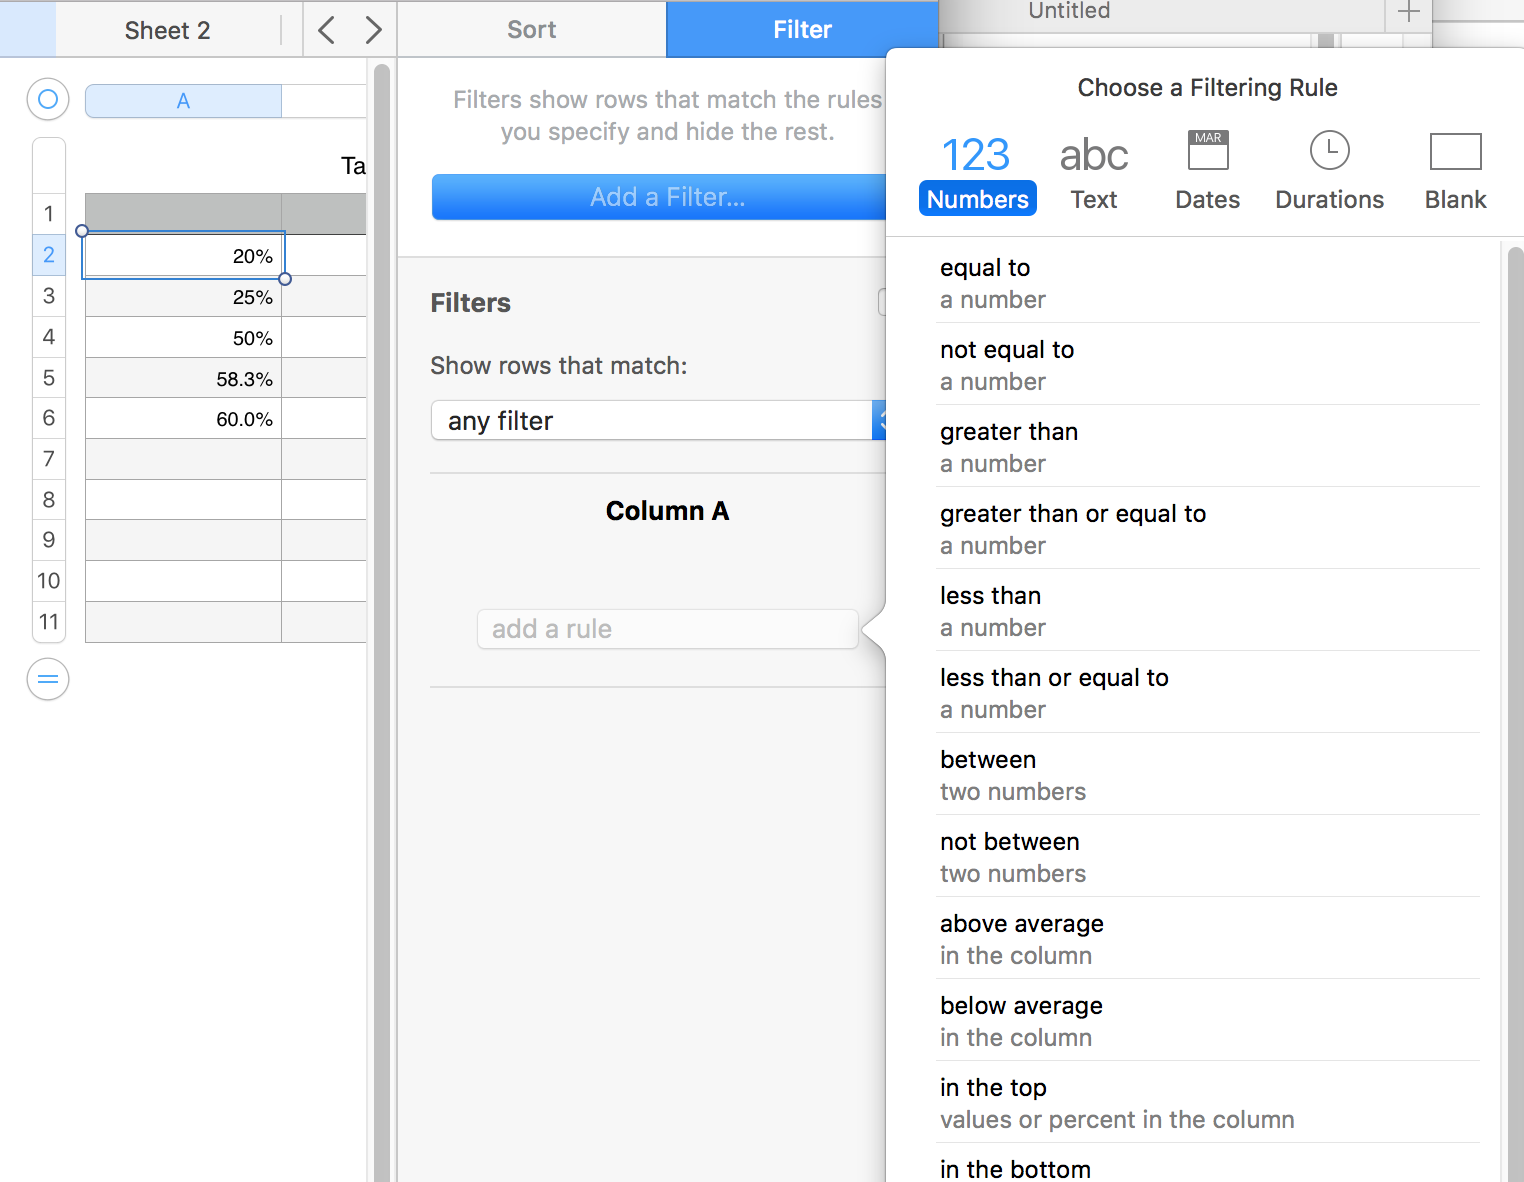Switch to the Sheet 2 tab
Viewport: 1524px width, 1182px height.
click(x=166, y=29)
